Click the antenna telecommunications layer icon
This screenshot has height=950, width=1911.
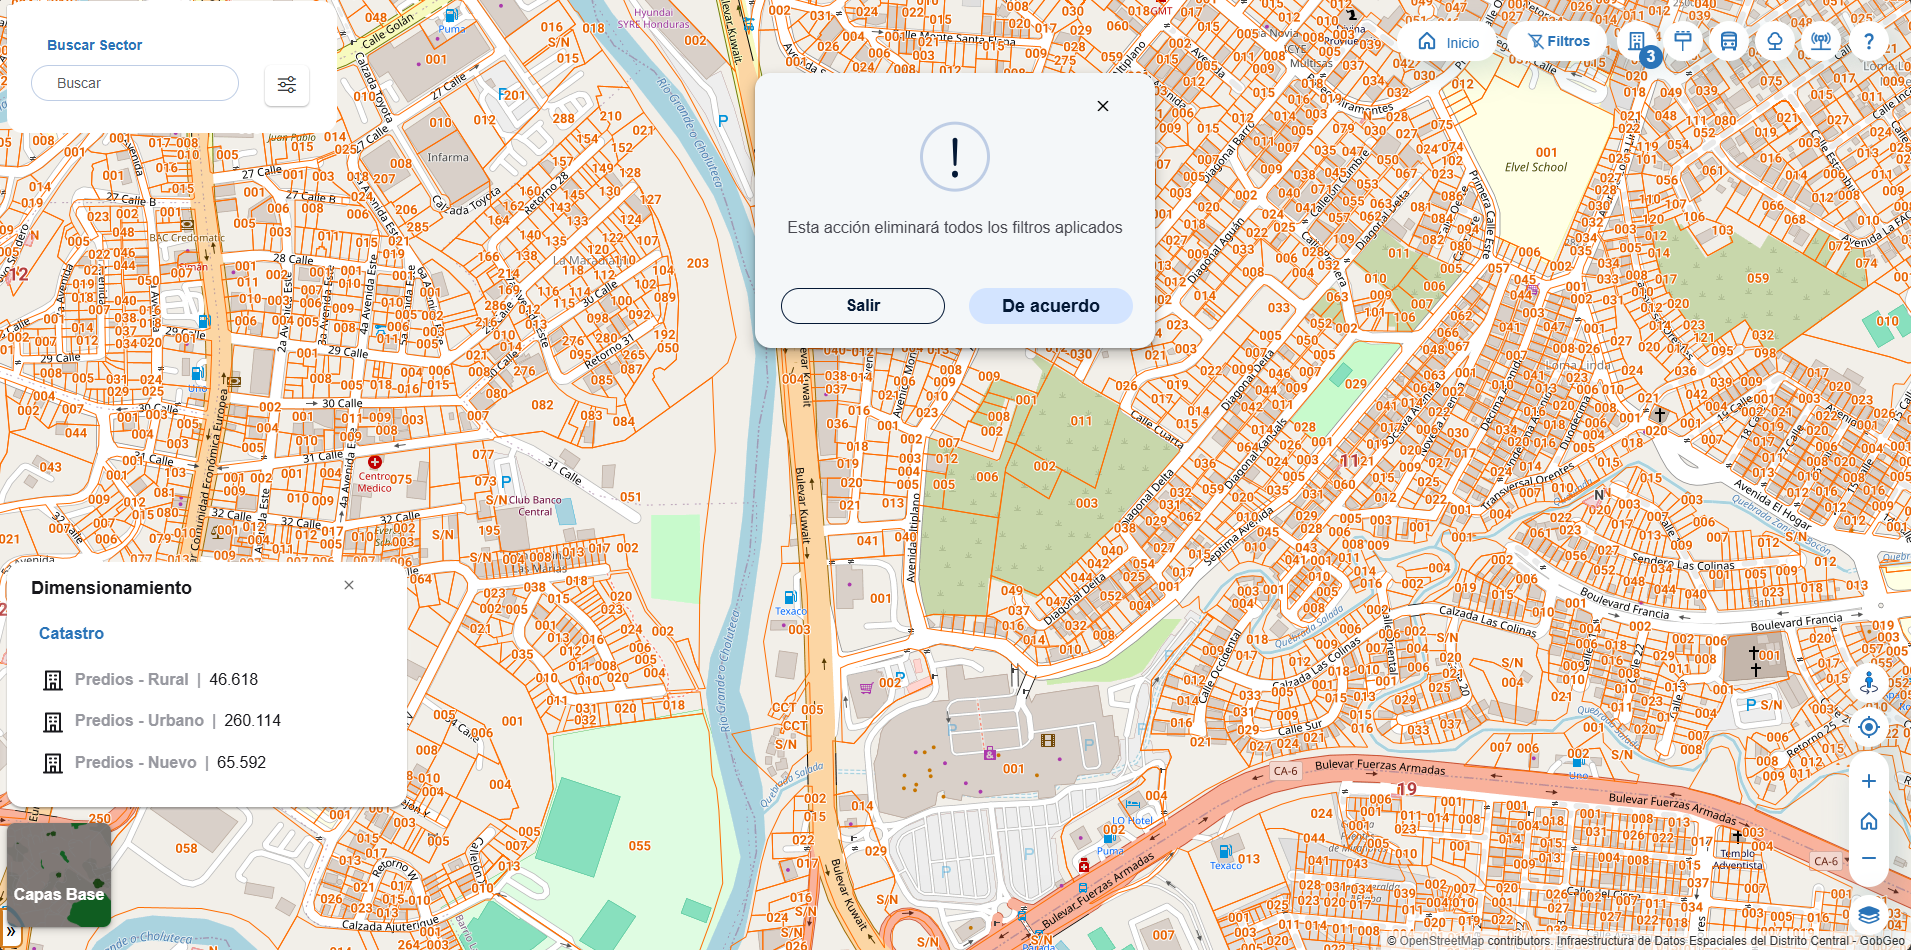pyautogui.click(x=1821, y=42)
